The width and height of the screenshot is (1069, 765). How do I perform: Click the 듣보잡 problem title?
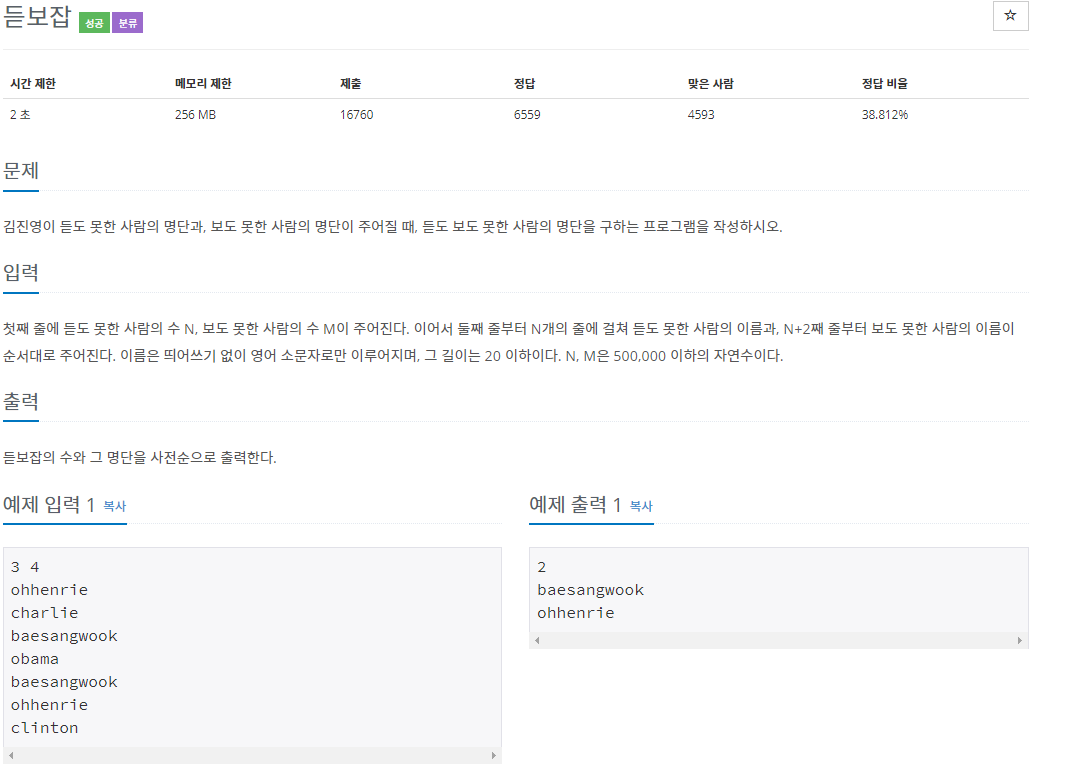pyautogui.click(x=37, y=17)
